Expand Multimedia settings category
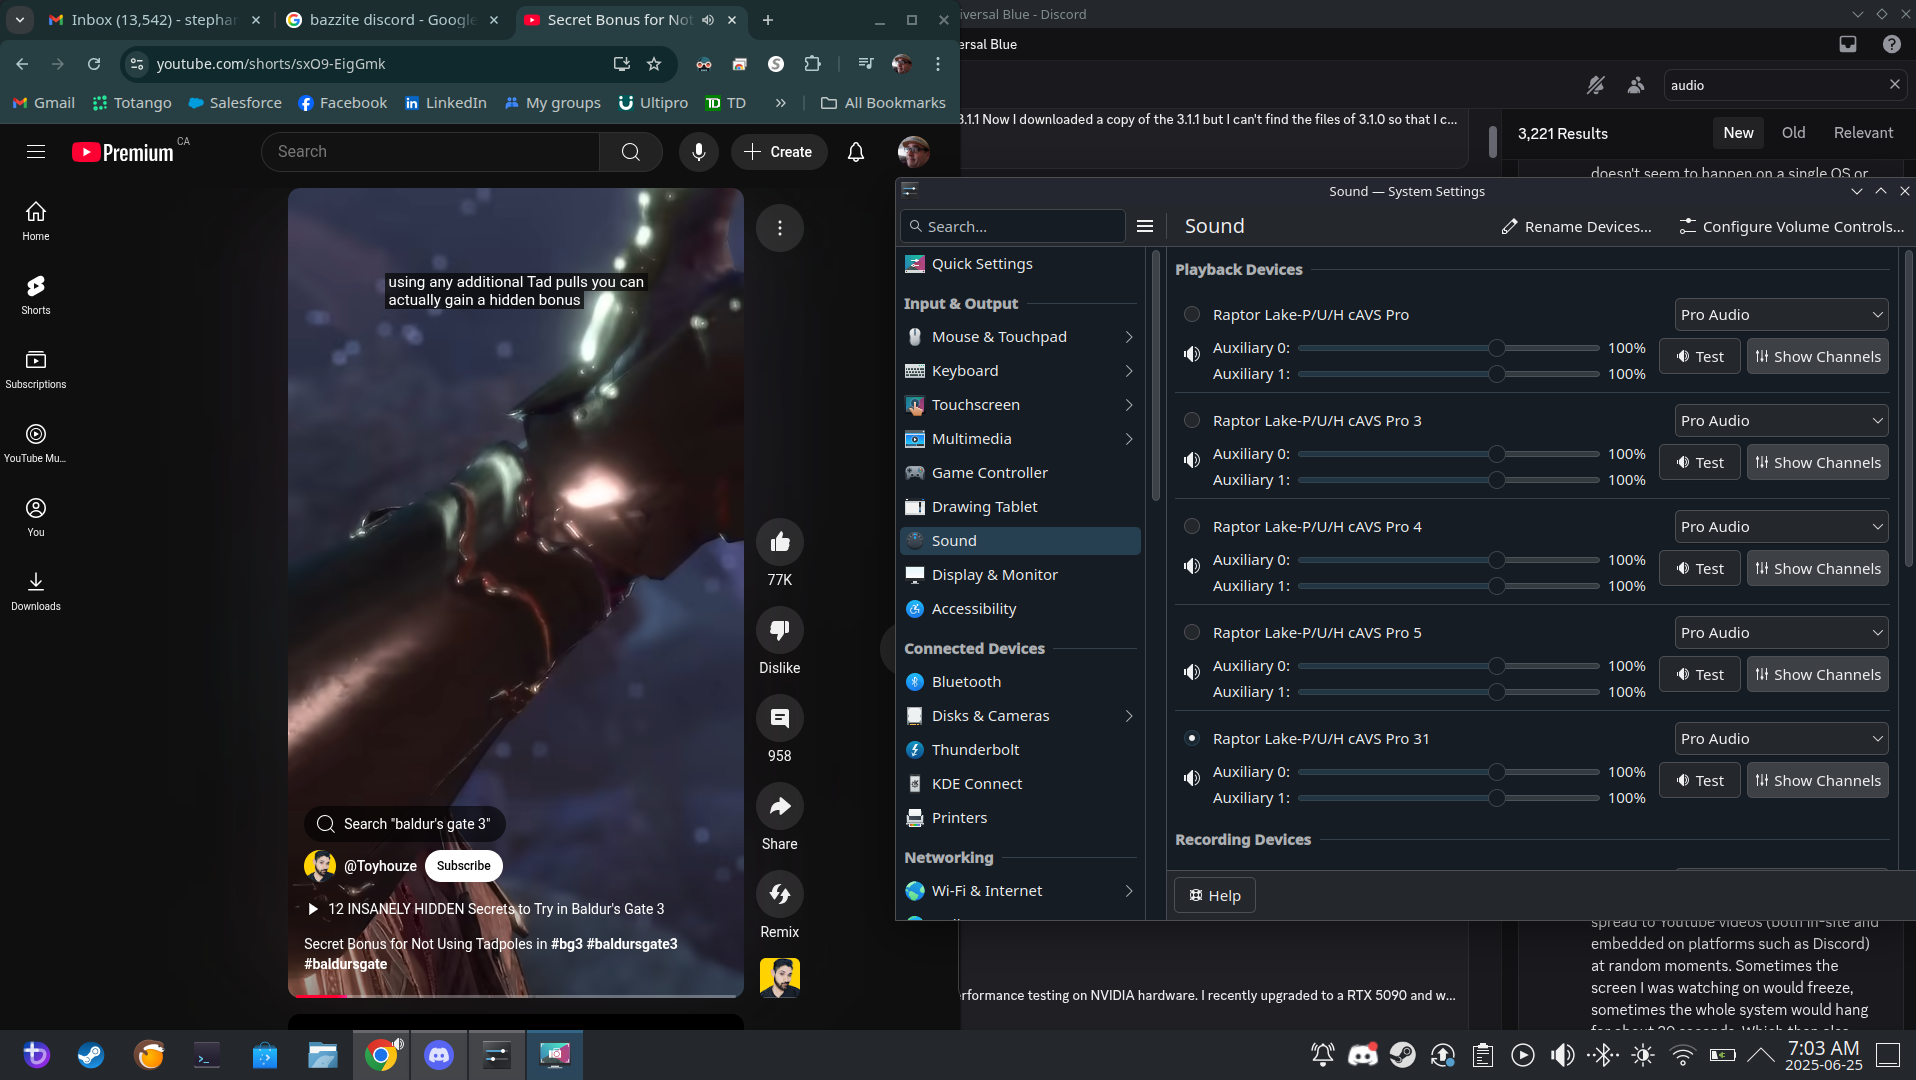This screenshot has width=1916, height=1080. click(x=1020, y=439)
